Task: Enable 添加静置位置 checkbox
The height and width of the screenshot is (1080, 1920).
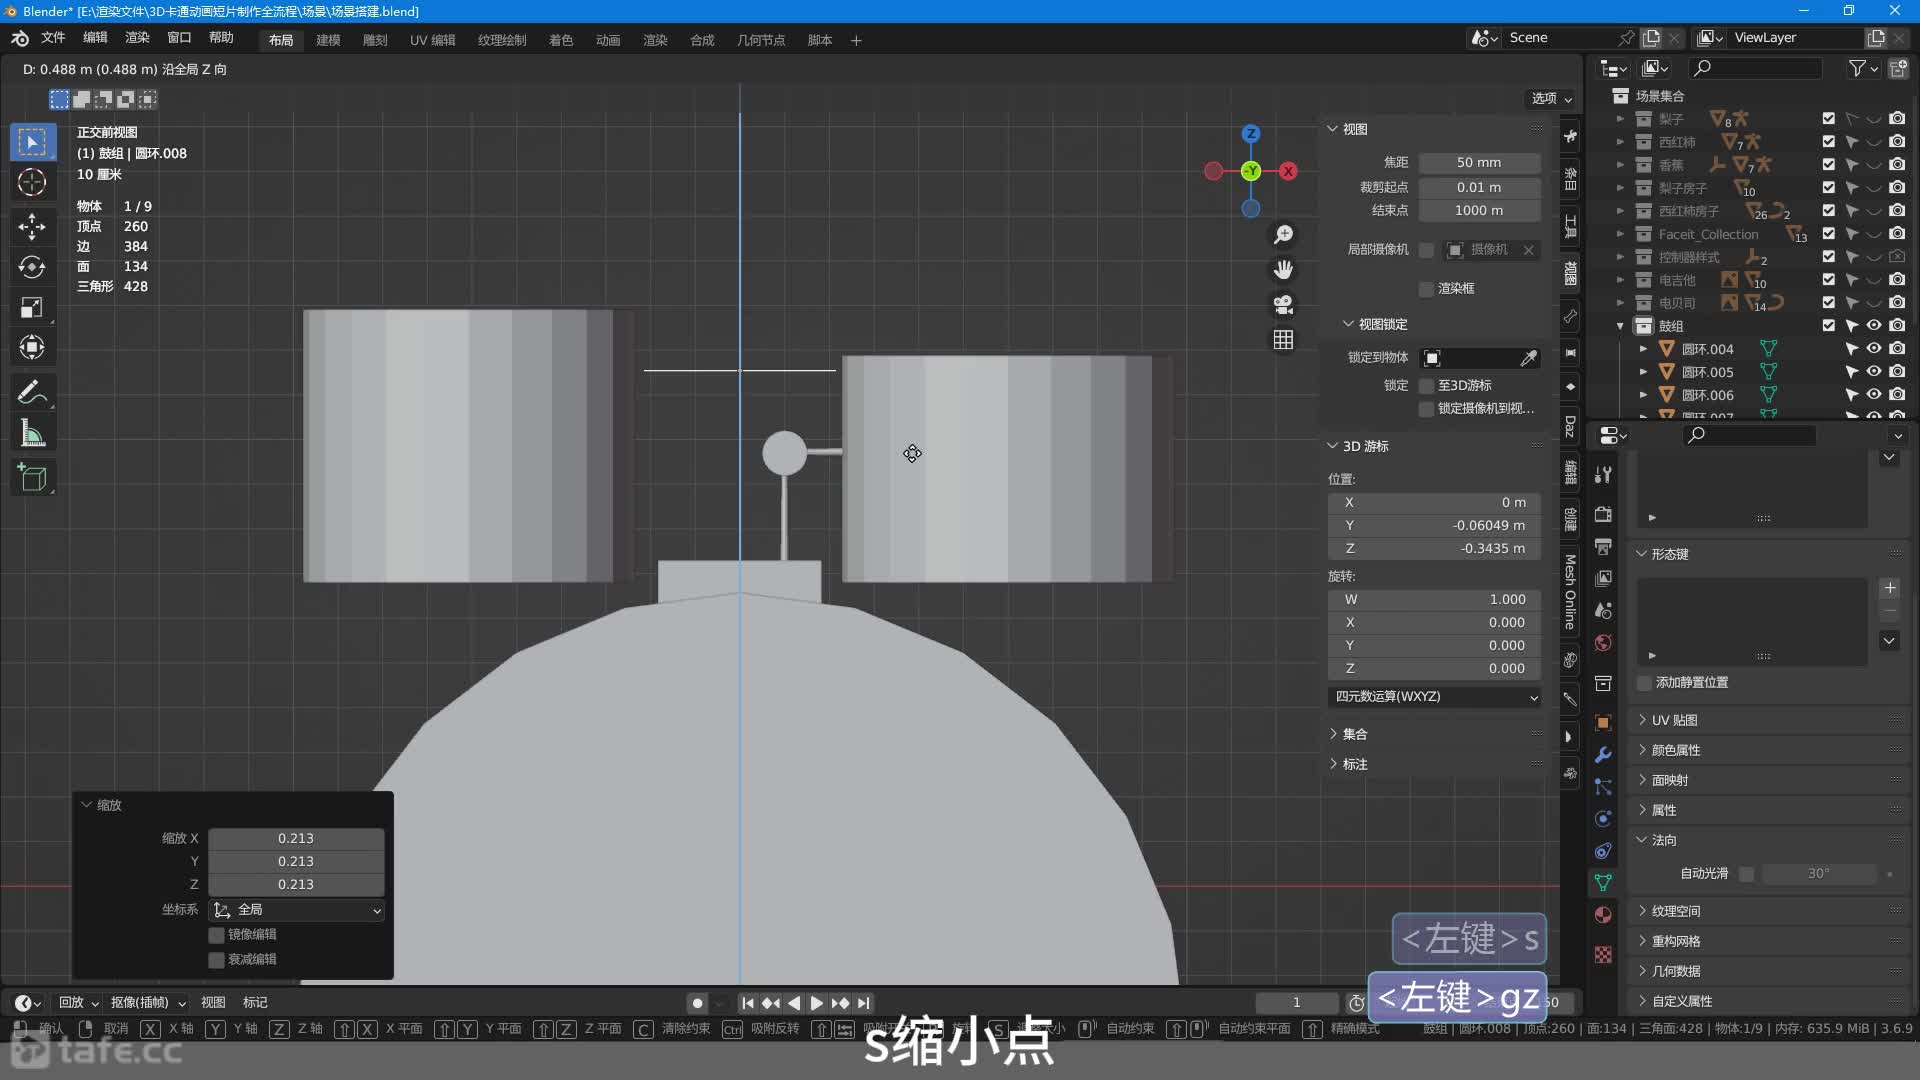Action: (x=1644, y=683)
